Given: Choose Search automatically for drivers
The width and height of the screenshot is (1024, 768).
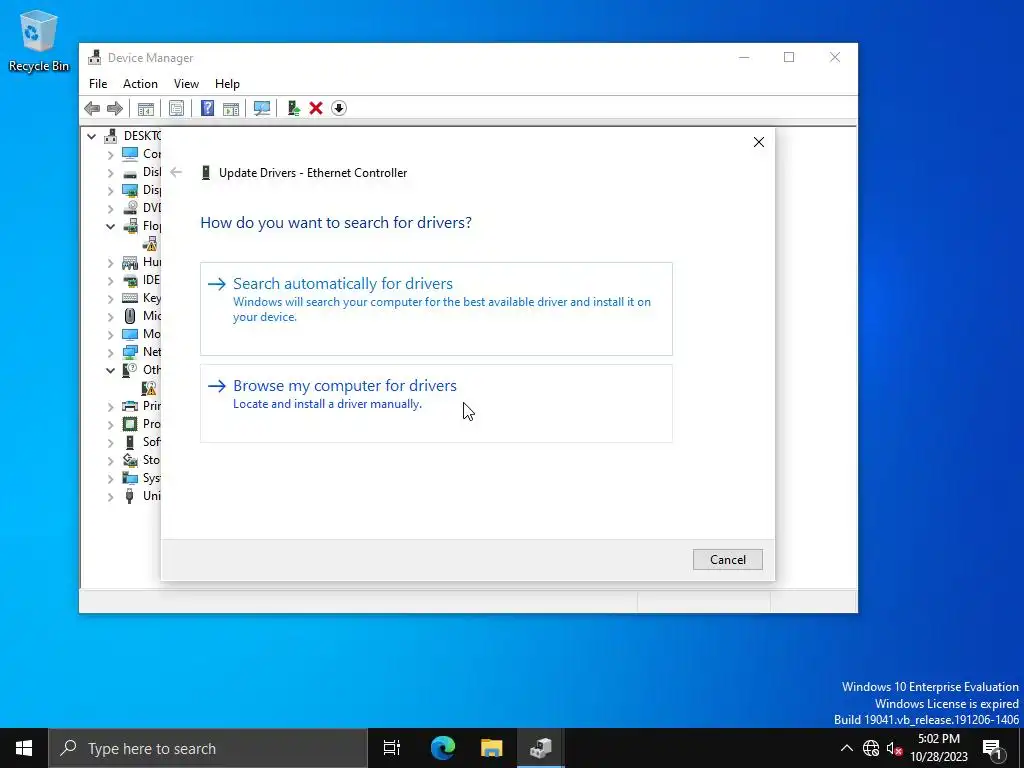Looking at the screenshot, I should click(x=436, y=309).
